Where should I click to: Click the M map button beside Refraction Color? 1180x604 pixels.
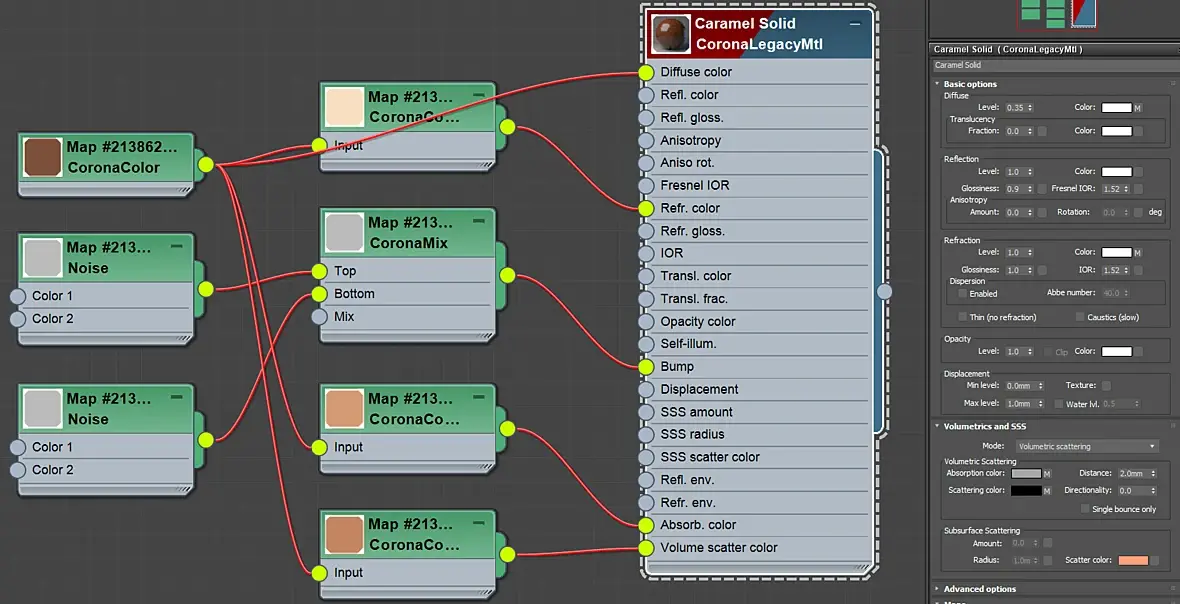(x=1138, y=253)
